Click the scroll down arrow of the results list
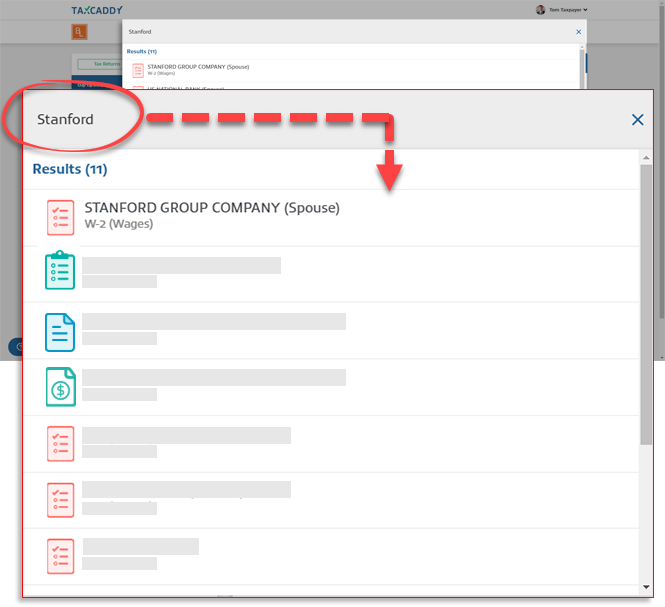This screenshot has width=665, height=607. click(x=646, y=587)
